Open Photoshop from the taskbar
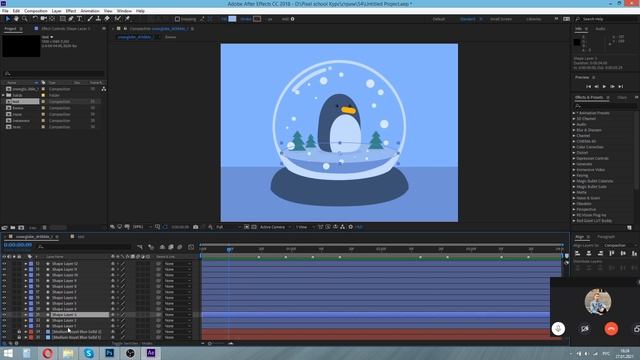Screen dimensions: 640x360 pos(109,353)
